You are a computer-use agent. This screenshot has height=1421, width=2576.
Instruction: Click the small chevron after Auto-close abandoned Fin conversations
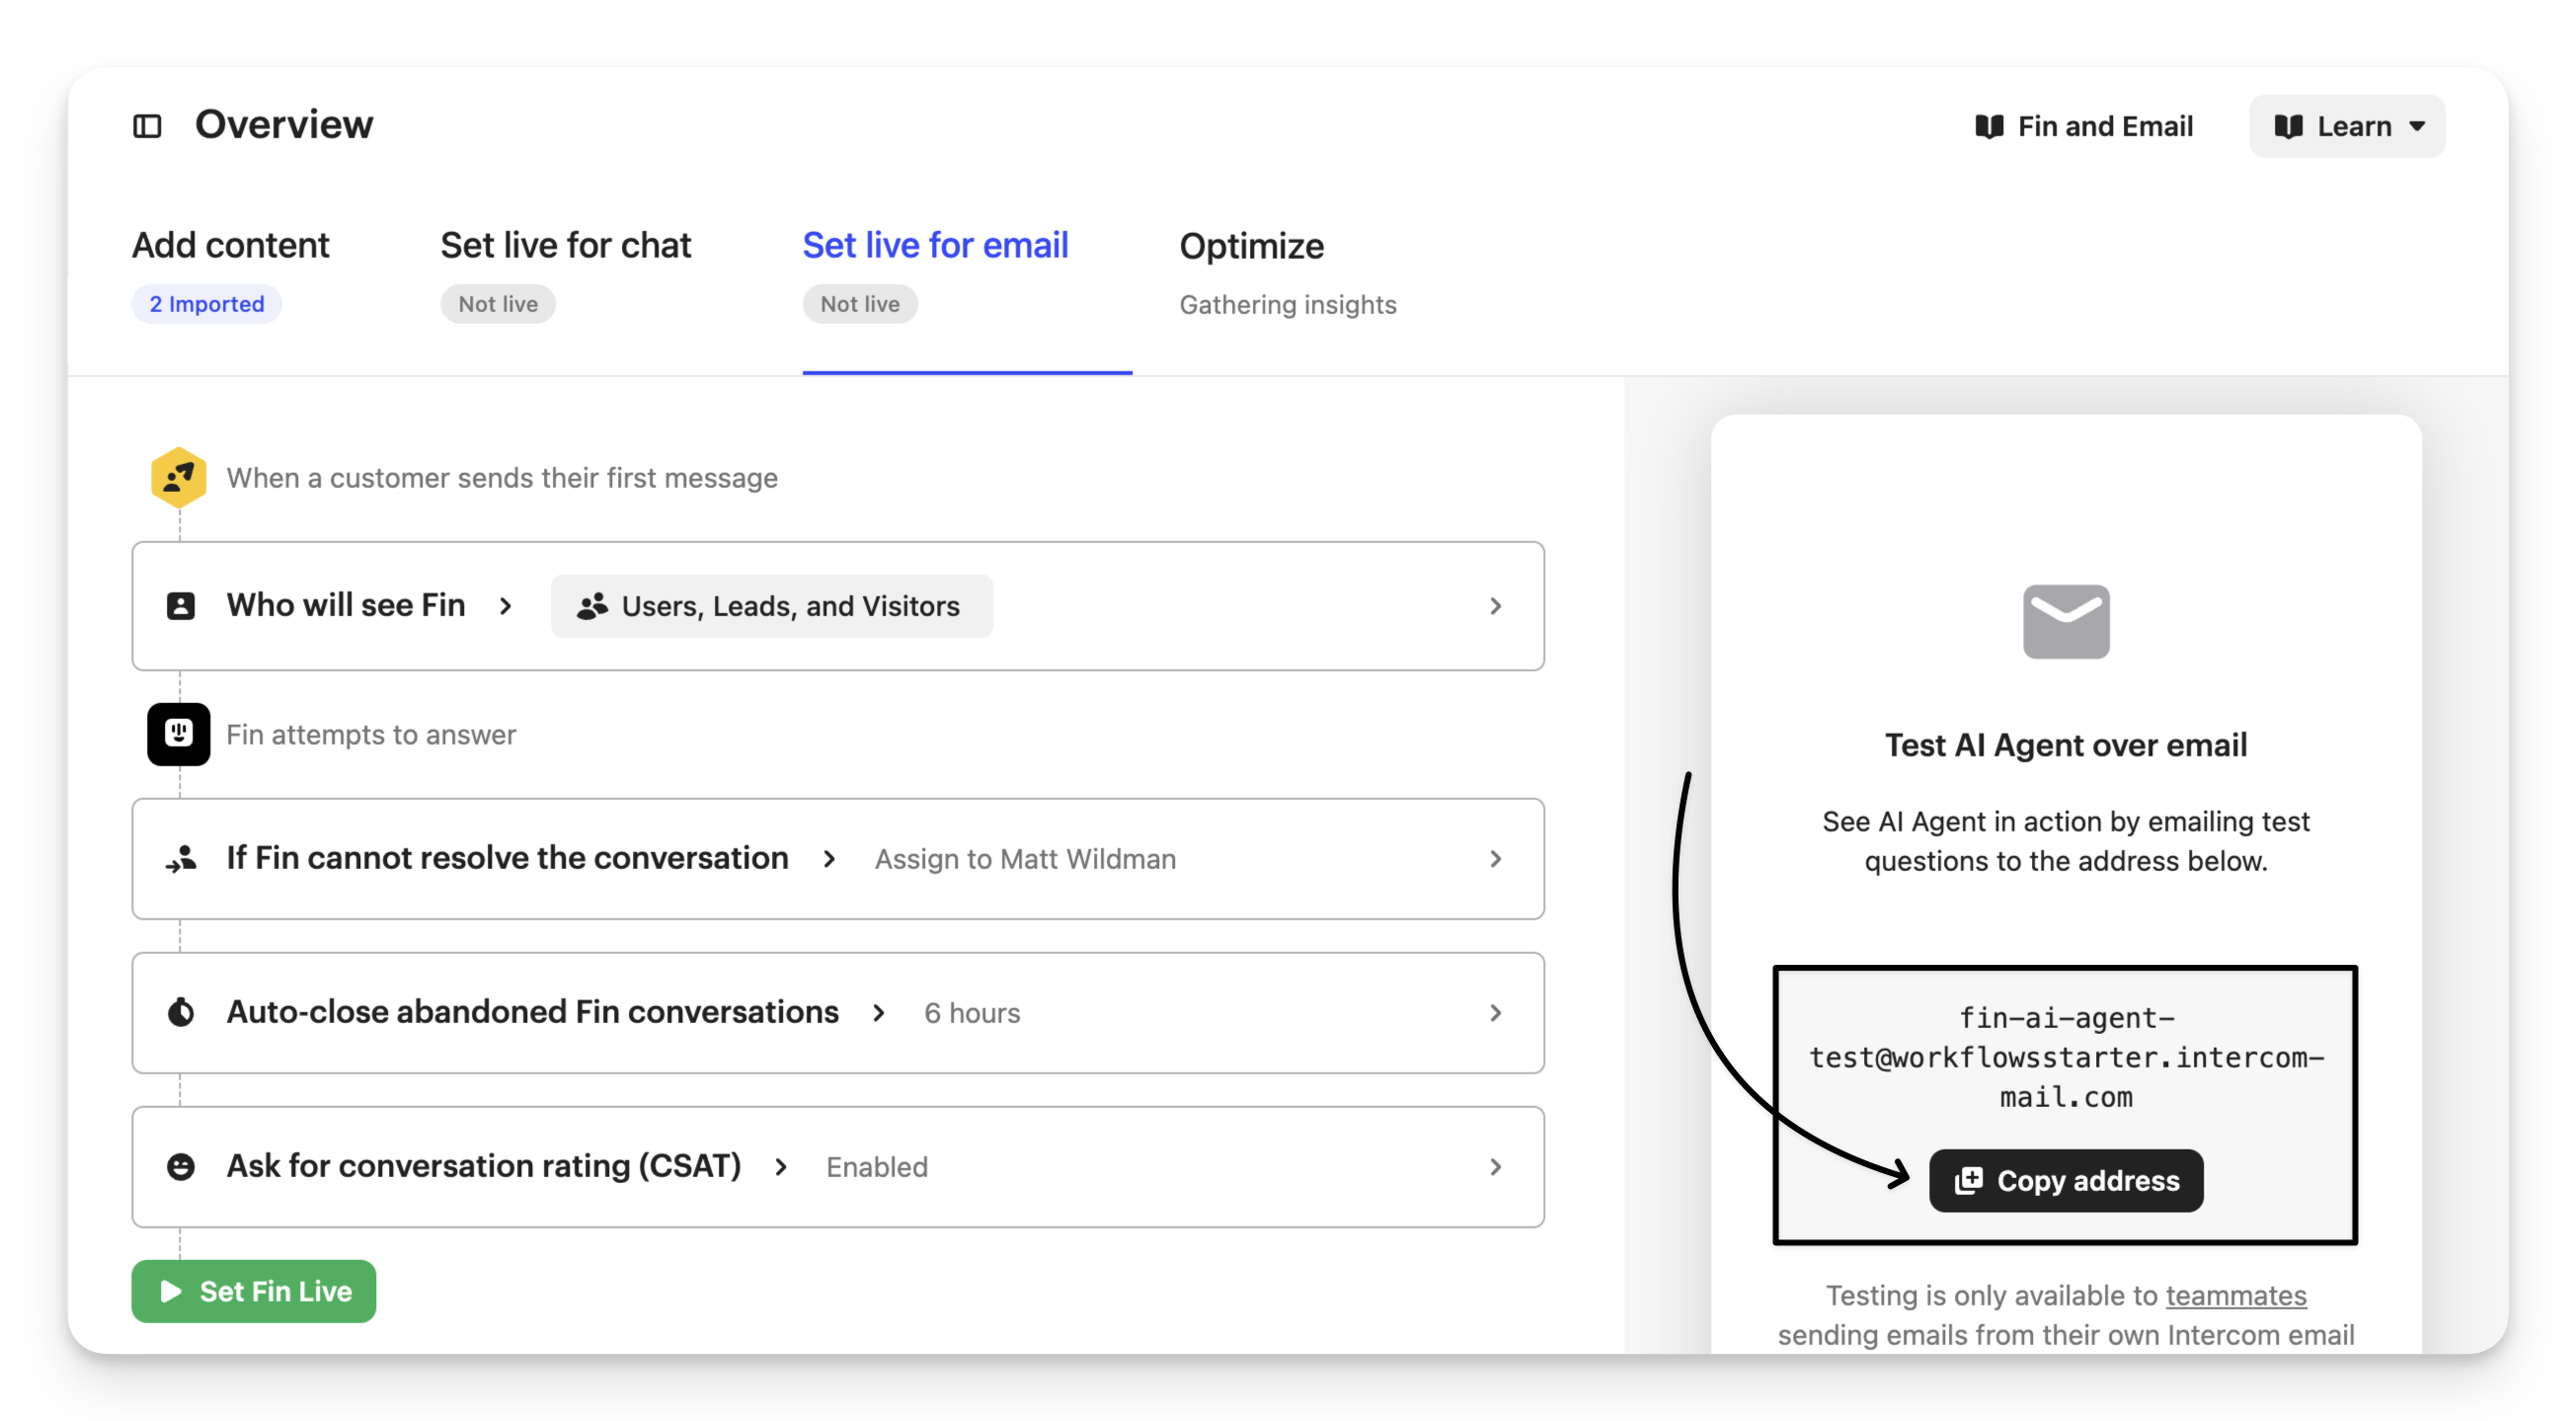(x=879, y=1013)
